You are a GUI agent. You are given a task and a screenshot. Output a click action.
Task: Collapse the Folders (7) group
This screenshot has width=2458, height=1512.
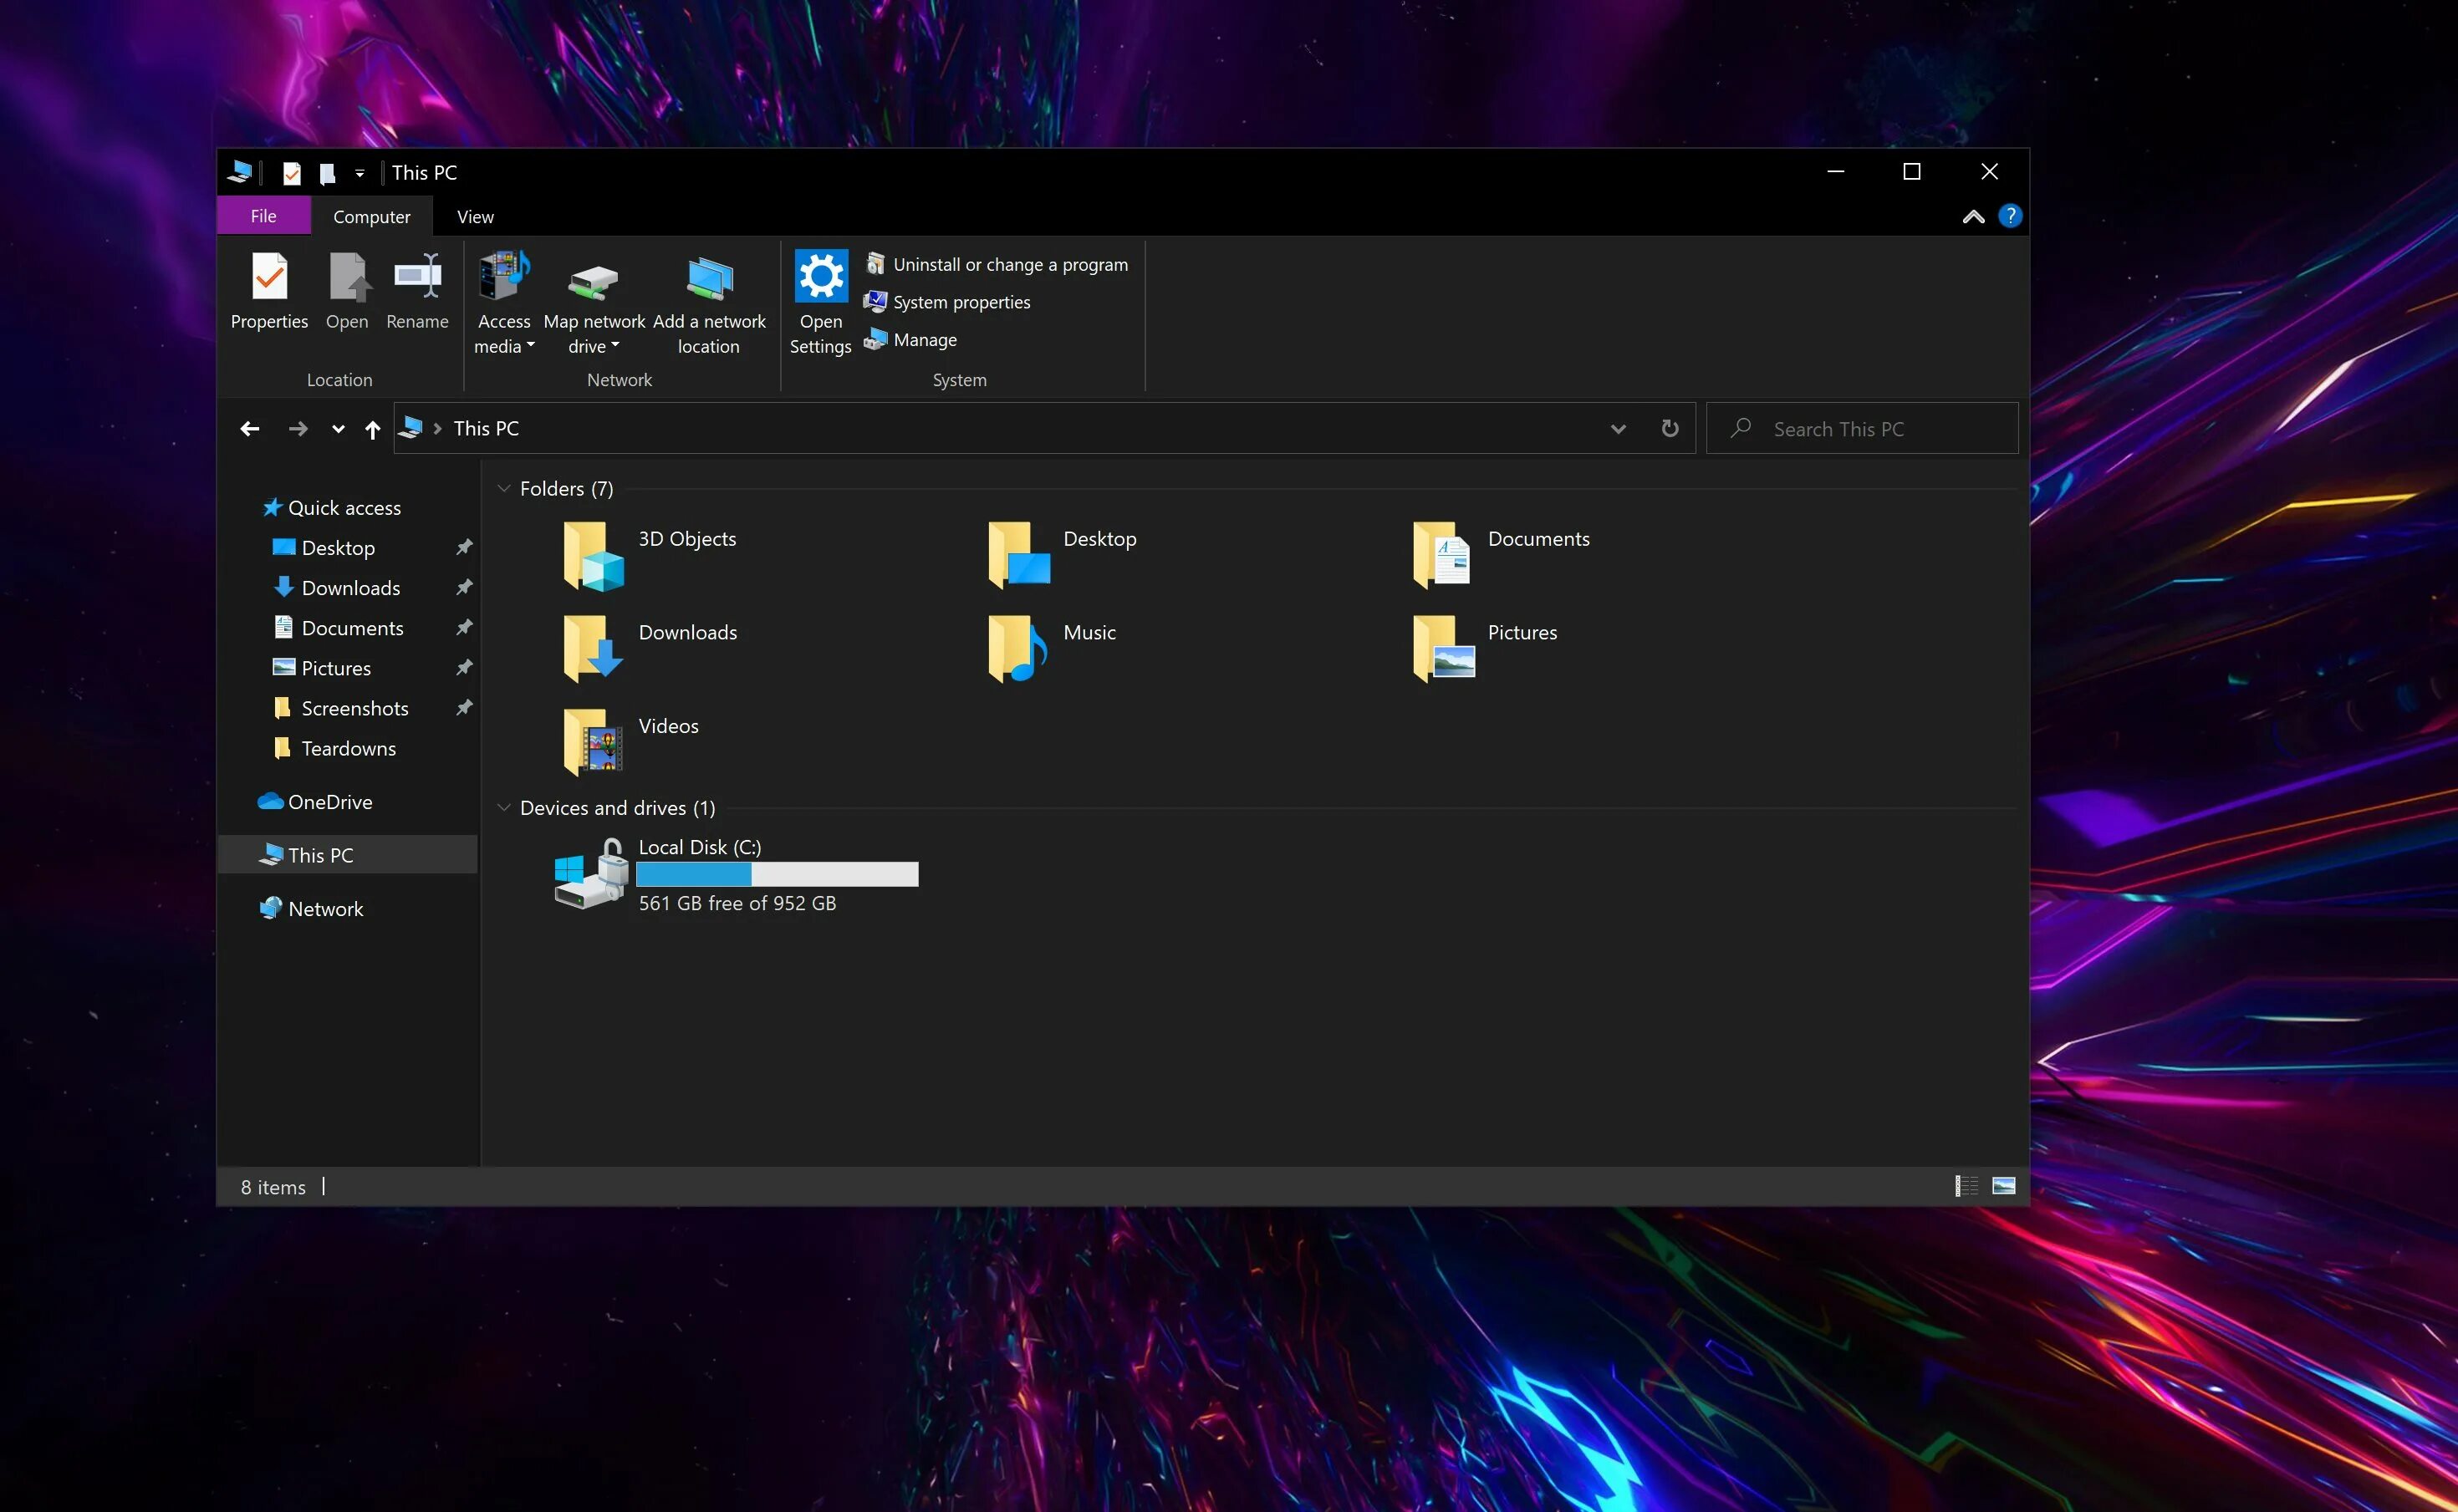[x=504, y=489]
